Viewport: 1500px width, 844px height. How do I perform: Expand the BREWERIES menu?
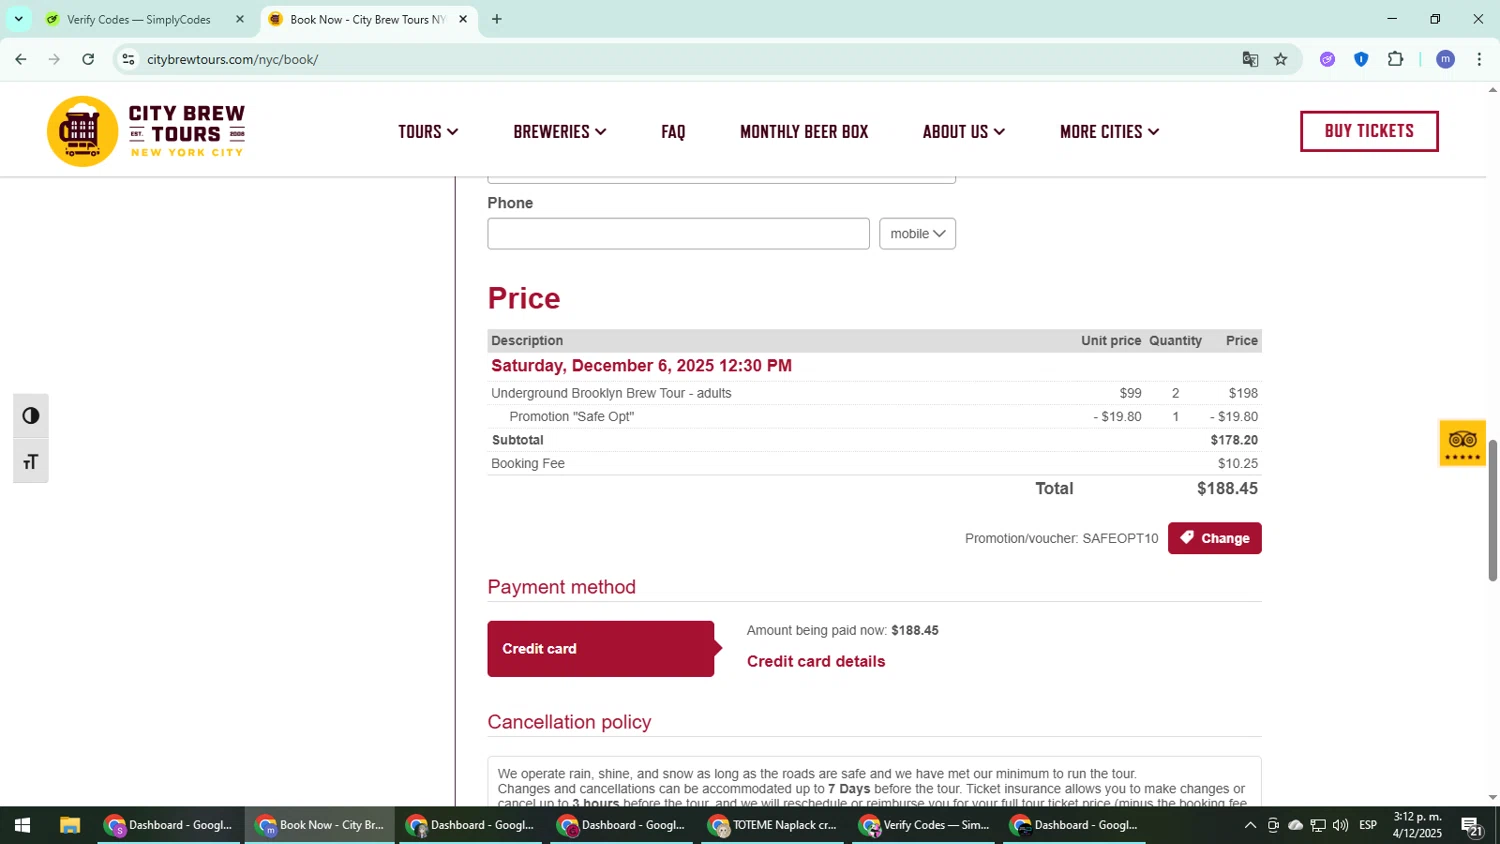[x=560, y=132]
